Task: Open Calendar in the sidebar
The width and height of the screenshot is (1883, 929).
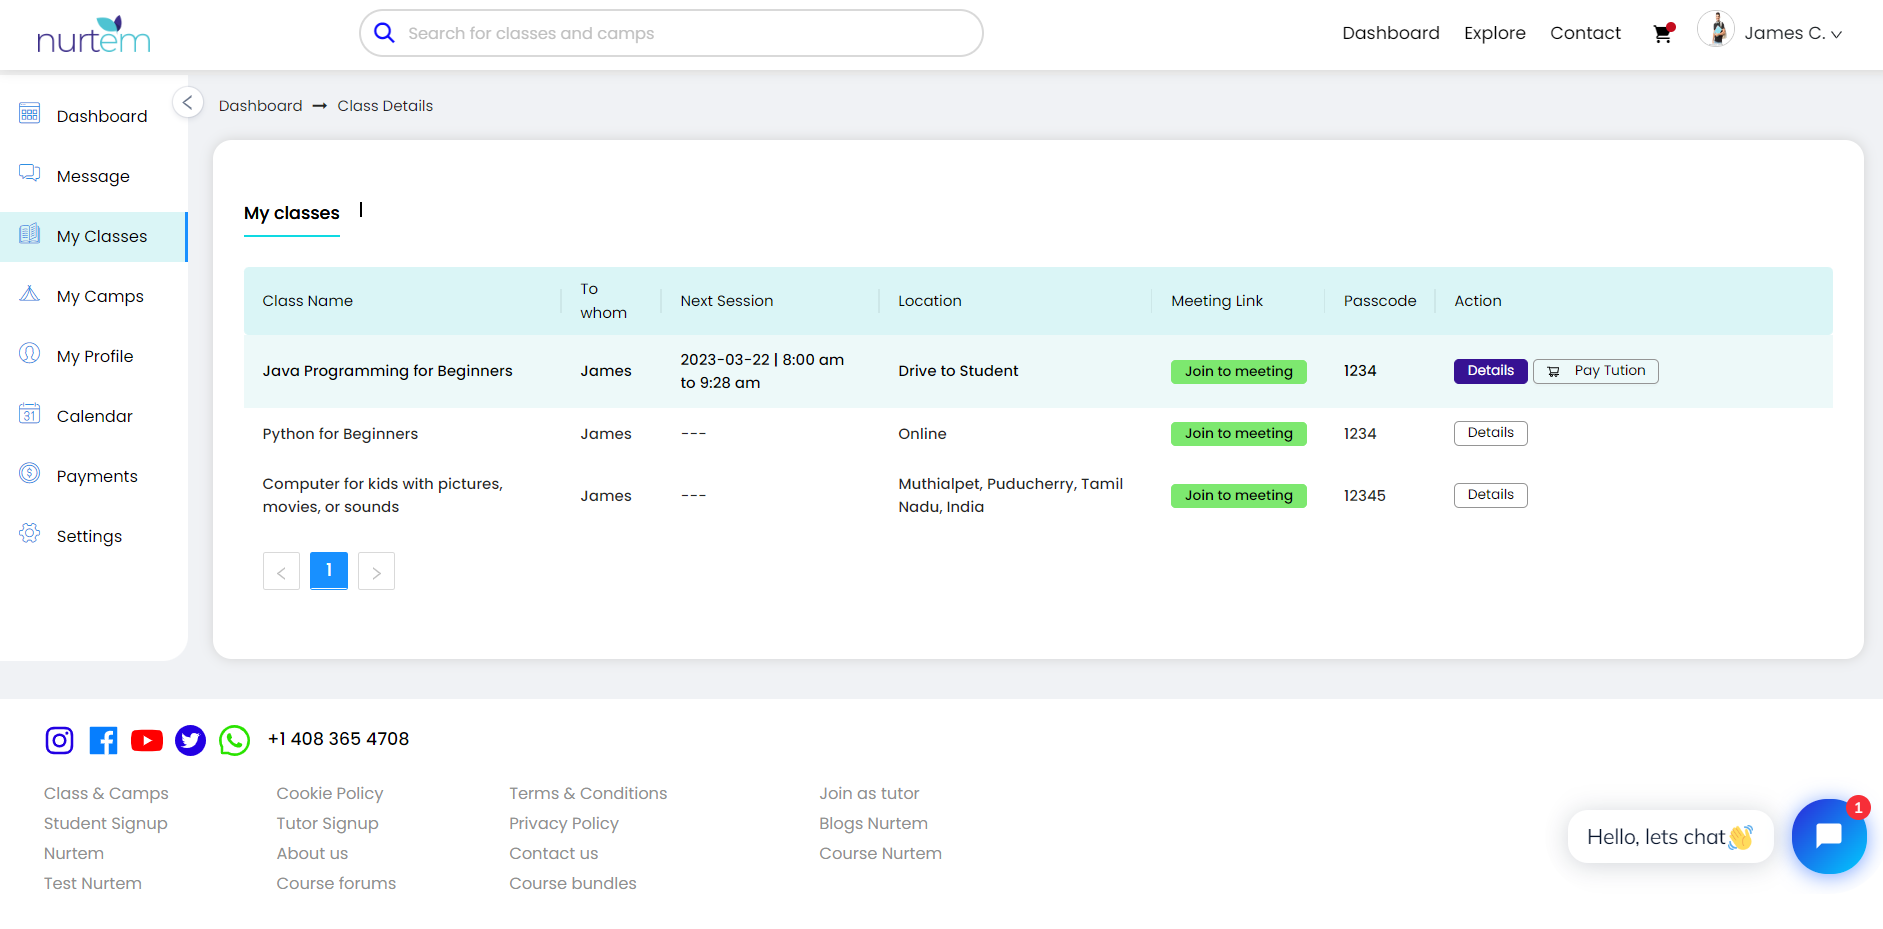Action: point(94,416)
